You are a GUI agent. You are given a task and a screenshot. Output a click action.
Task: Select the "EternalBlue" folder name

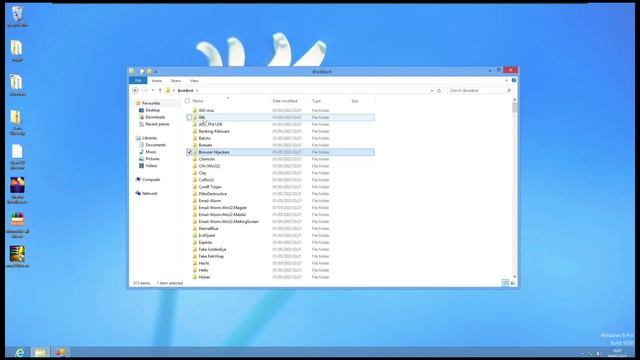point(209,228)
